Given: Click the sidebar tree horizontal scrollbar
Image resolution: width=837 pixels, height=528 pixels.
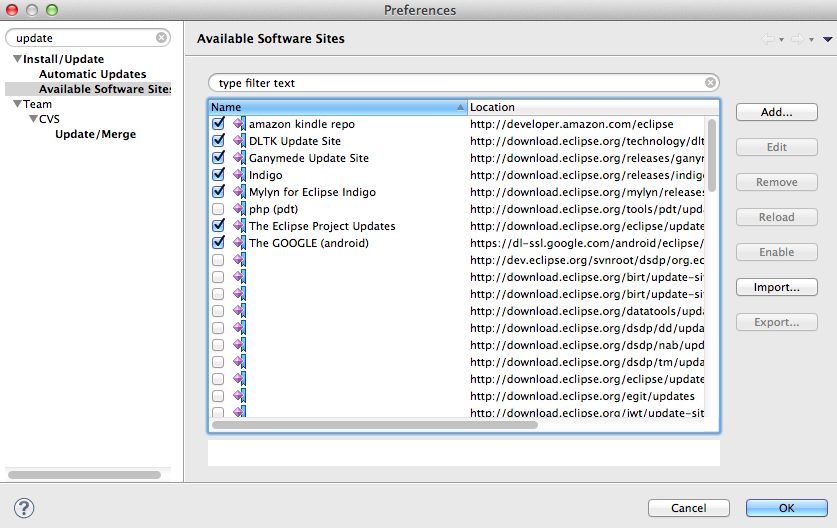Looking at the screenshot, I should [x=84, y=475].
